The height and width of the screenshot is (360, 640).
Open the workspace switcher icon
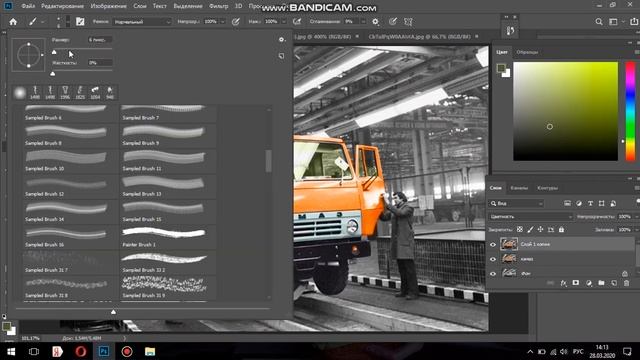coord(613,22)
